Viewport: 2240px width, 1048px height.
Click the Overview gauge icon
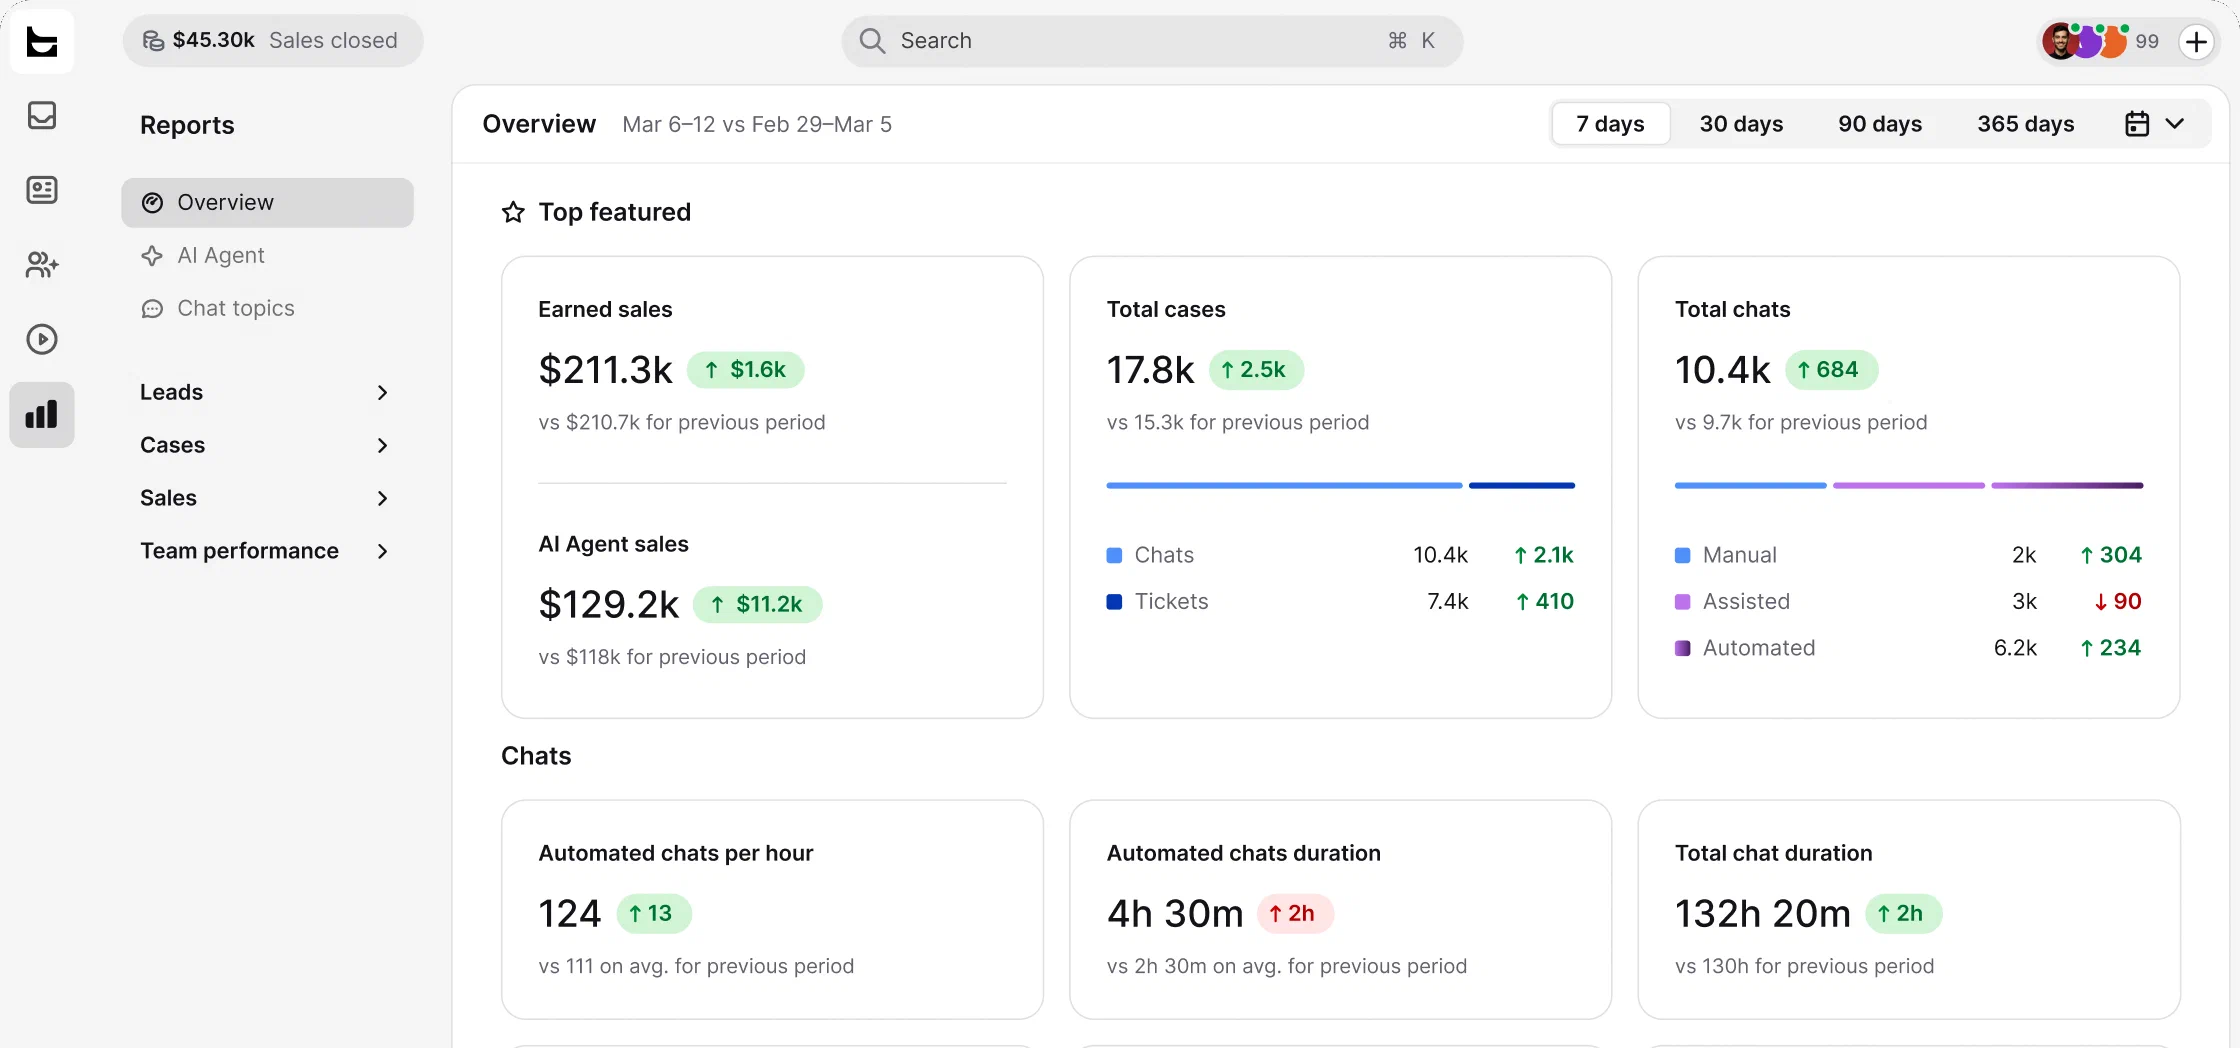(x=152, y=203)
